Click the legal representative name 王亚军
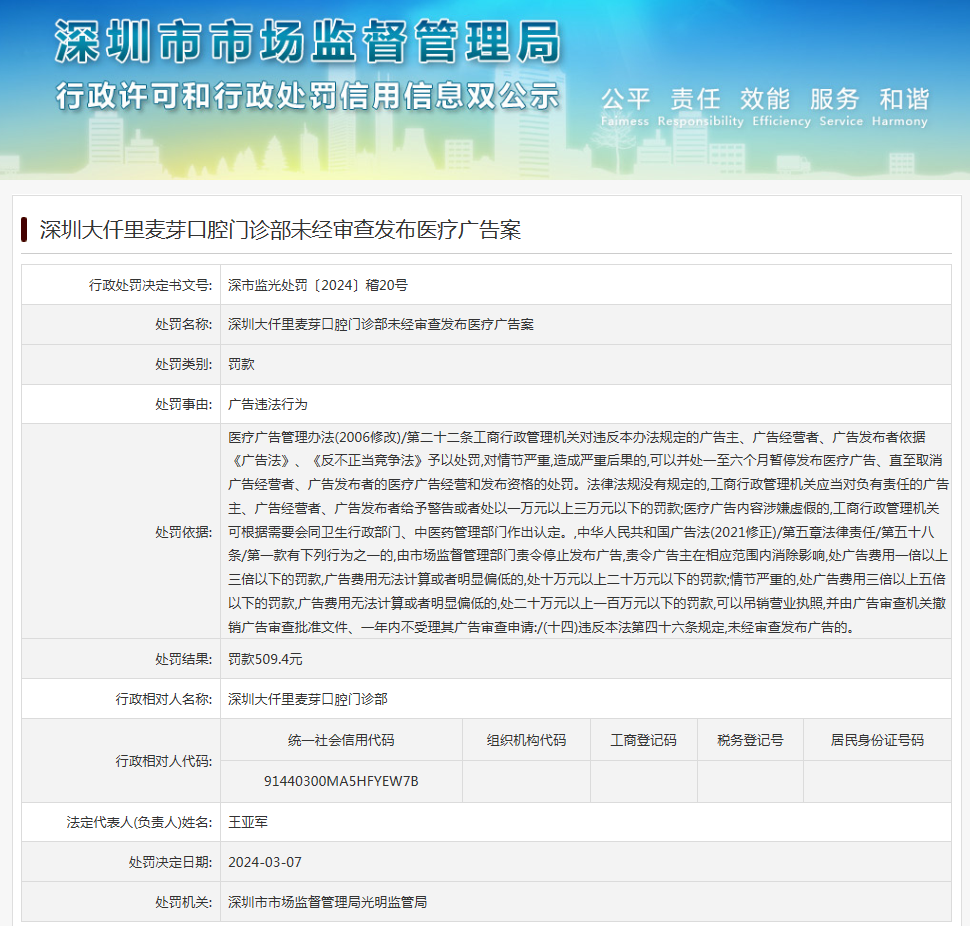This screenshot has height=926, width=970. point(248,822)
